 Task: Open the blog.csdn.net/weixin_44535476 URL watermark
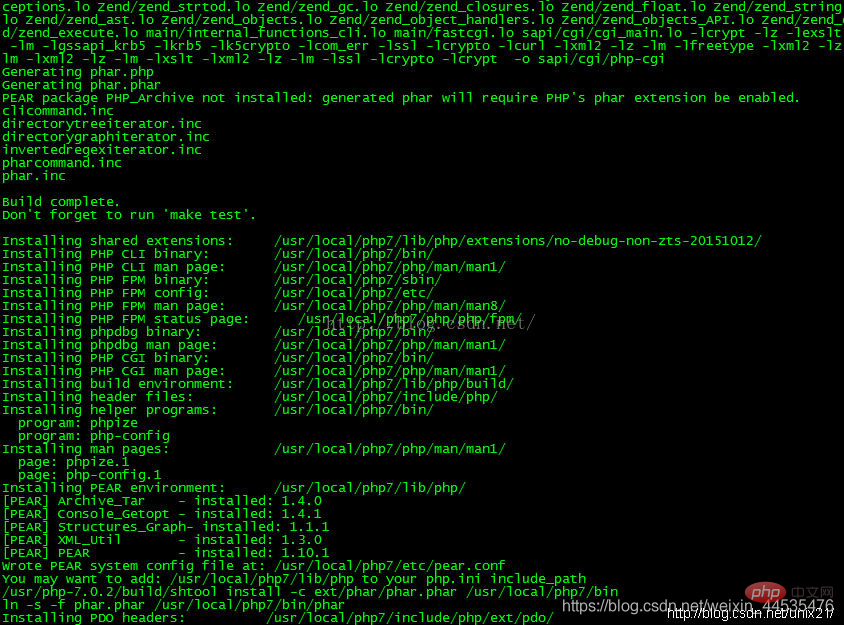pyautogui.click(x=698, y=606)
